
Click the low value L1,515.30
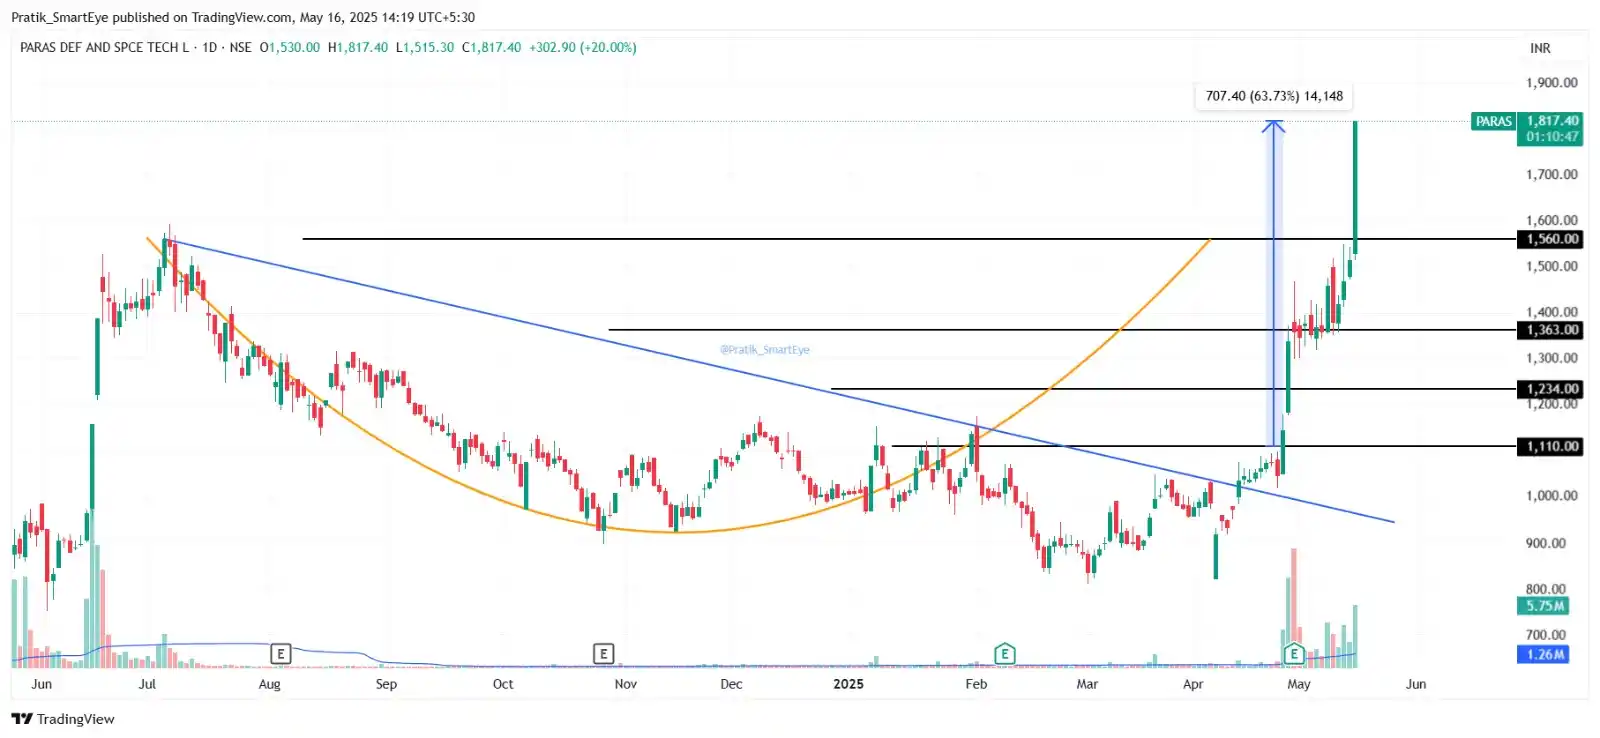coord(425,47)
